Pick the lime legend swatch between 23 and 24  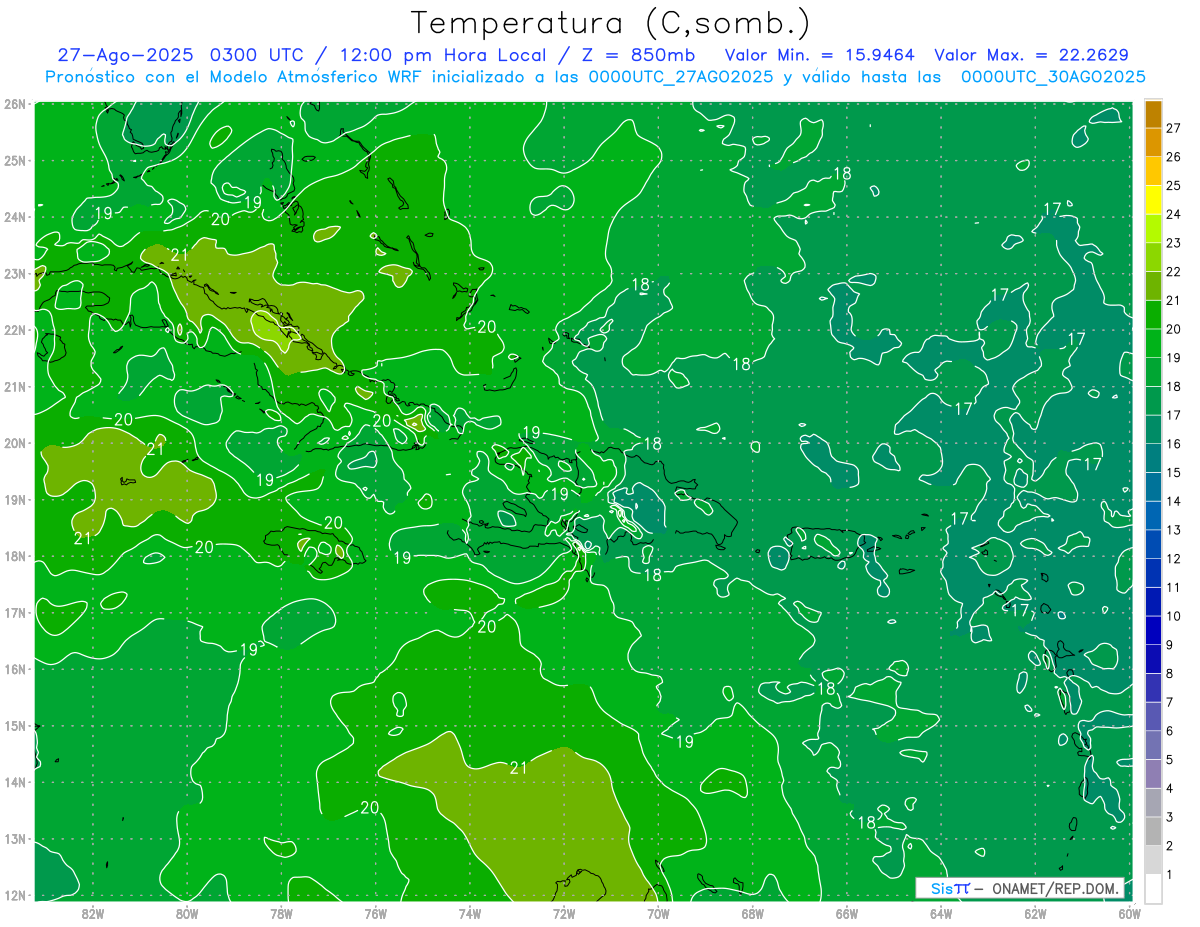click(1153, 228)
